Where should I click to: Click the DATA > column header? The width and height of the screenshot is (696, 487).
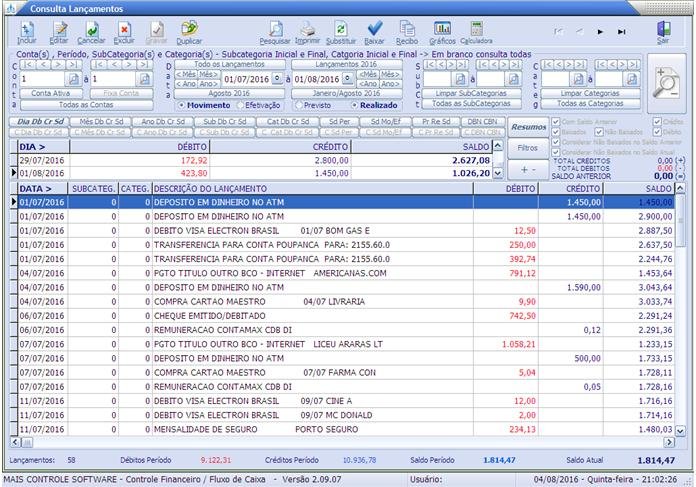(x=42, y=189)
